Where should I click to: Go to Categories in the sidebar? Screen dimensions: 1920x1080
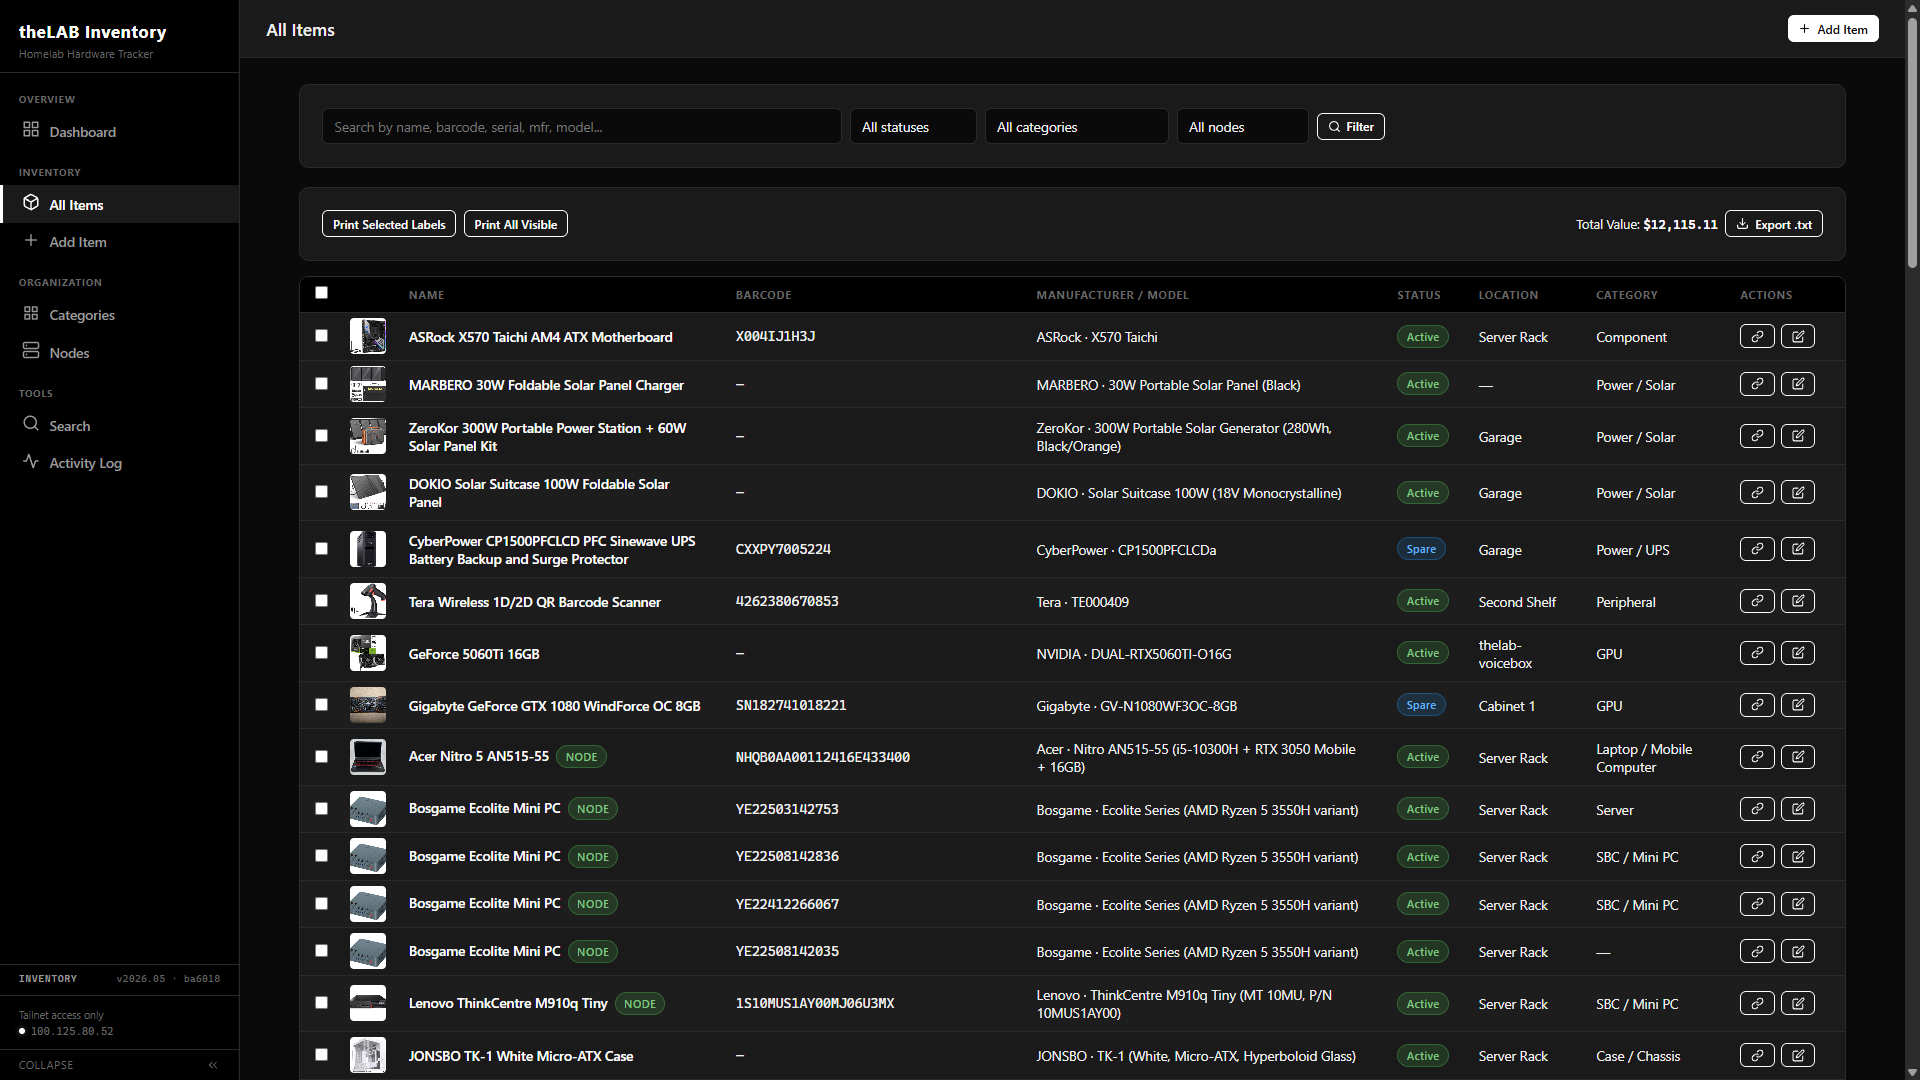pyautogui.click(x=119, y=315)
